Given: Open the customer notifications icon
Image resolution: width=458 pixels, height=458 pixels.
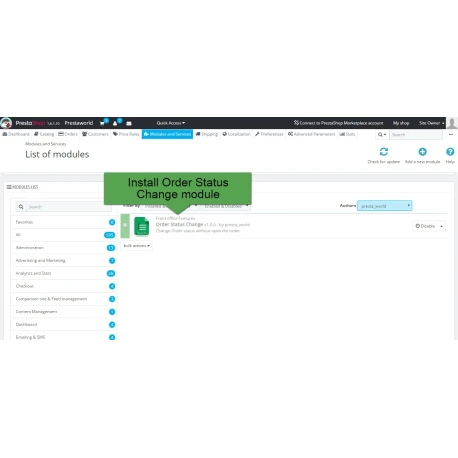Looking at the screenshot, I should 115,123.
